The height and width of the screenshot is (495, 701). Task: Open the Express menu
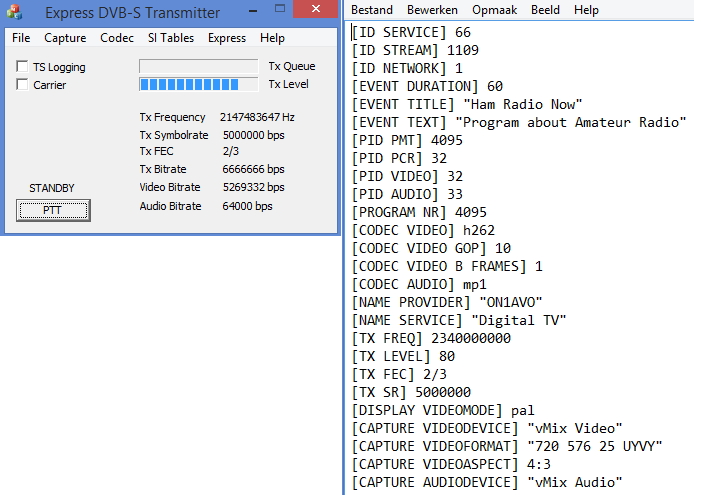pos(227,38)
